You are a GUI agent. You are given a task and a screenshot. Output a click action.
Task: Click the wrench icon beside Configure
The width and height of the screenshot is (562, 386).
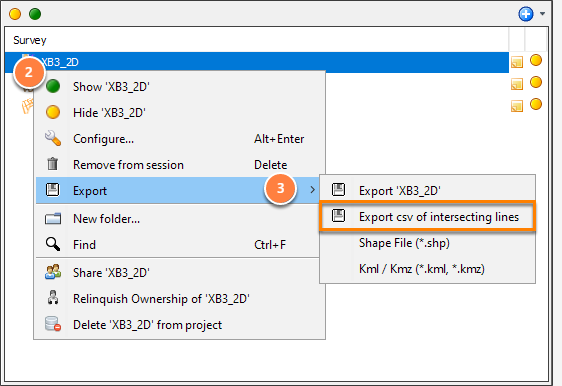[53, 138]
